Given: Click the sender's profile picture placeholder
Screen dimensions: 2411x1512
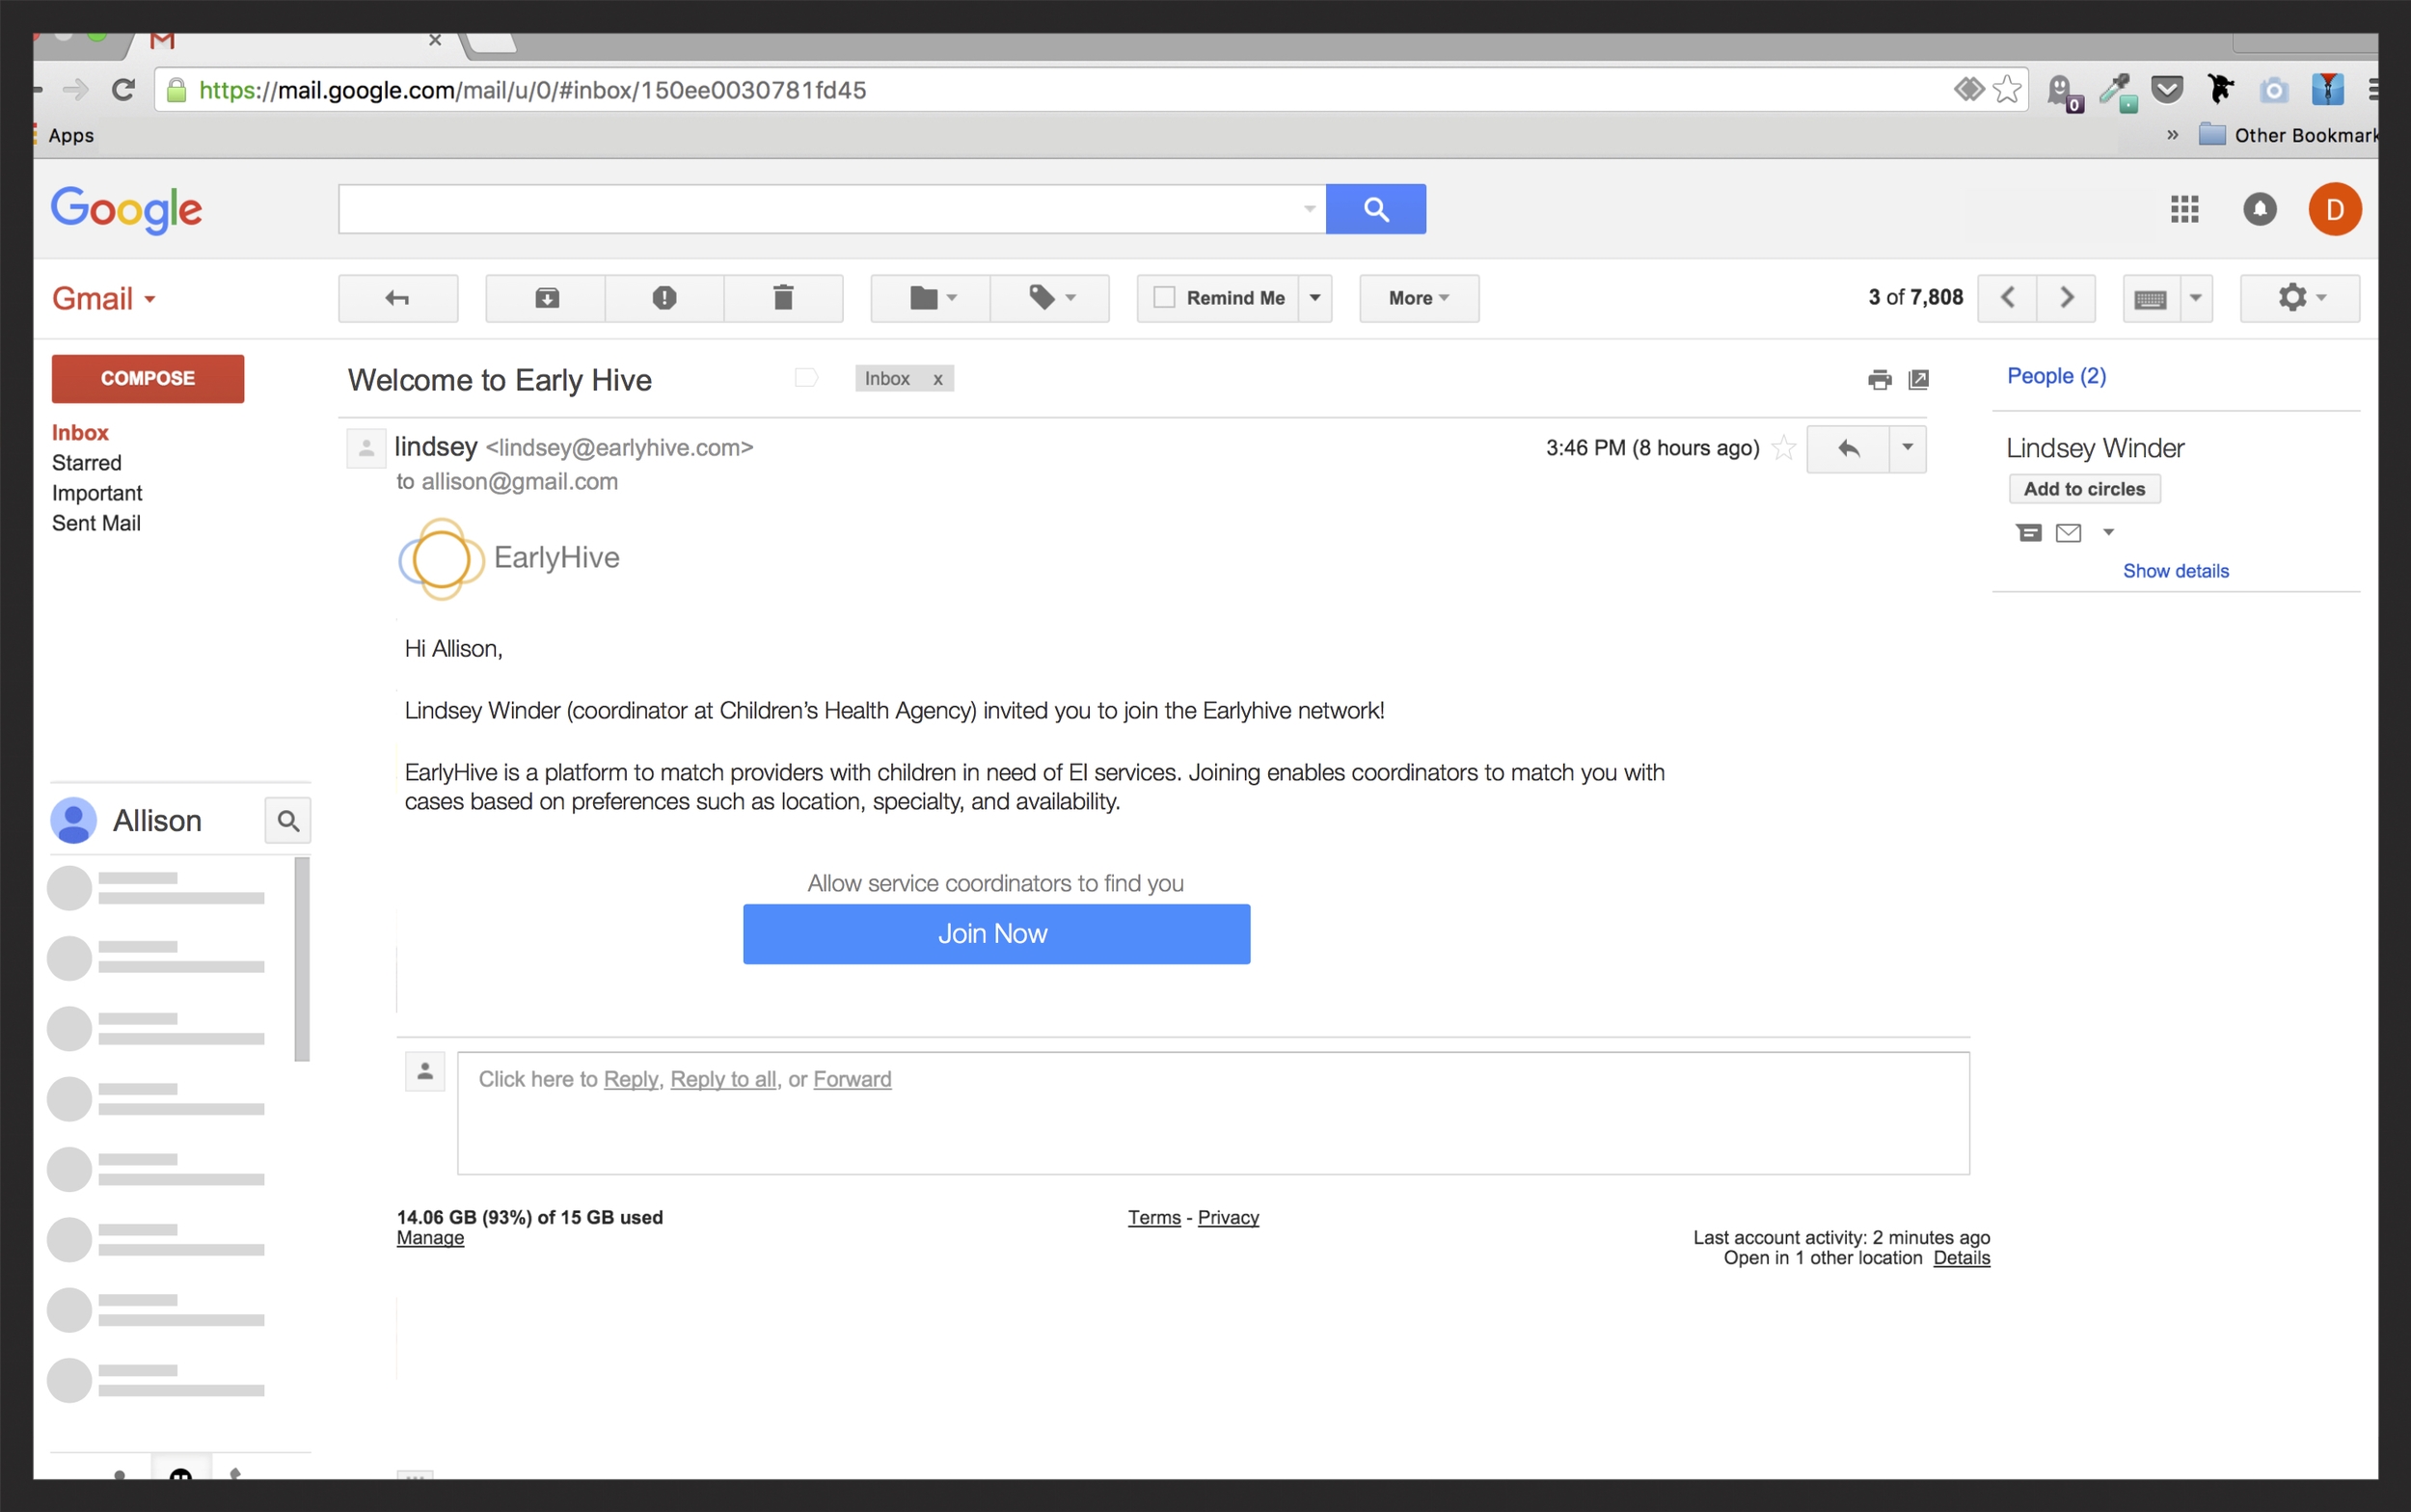Looking at the screenshot, I should click(366, 448).
